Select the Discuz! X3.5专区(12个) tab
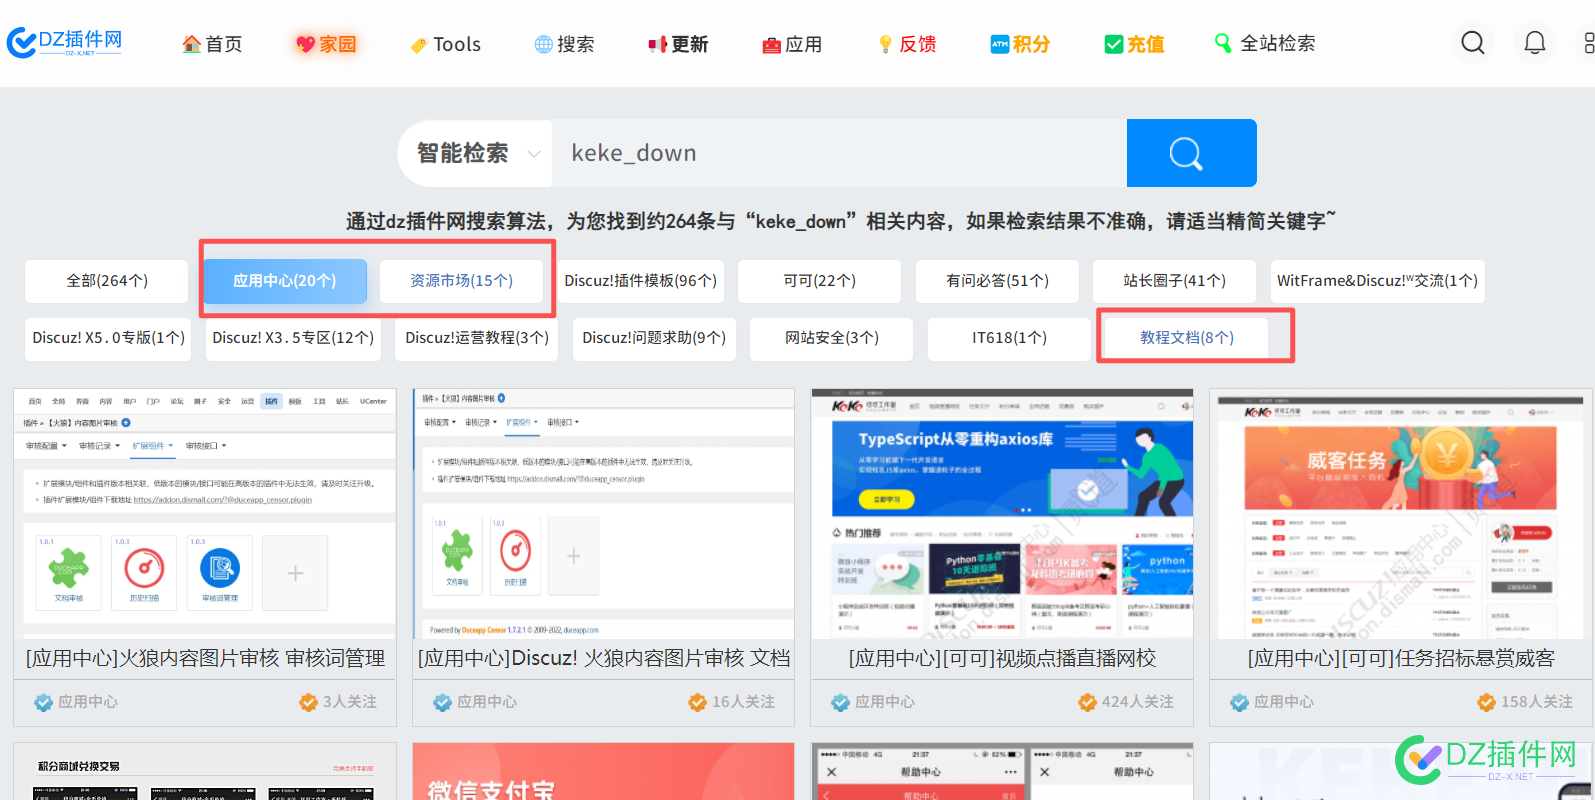 pos(293,339)
